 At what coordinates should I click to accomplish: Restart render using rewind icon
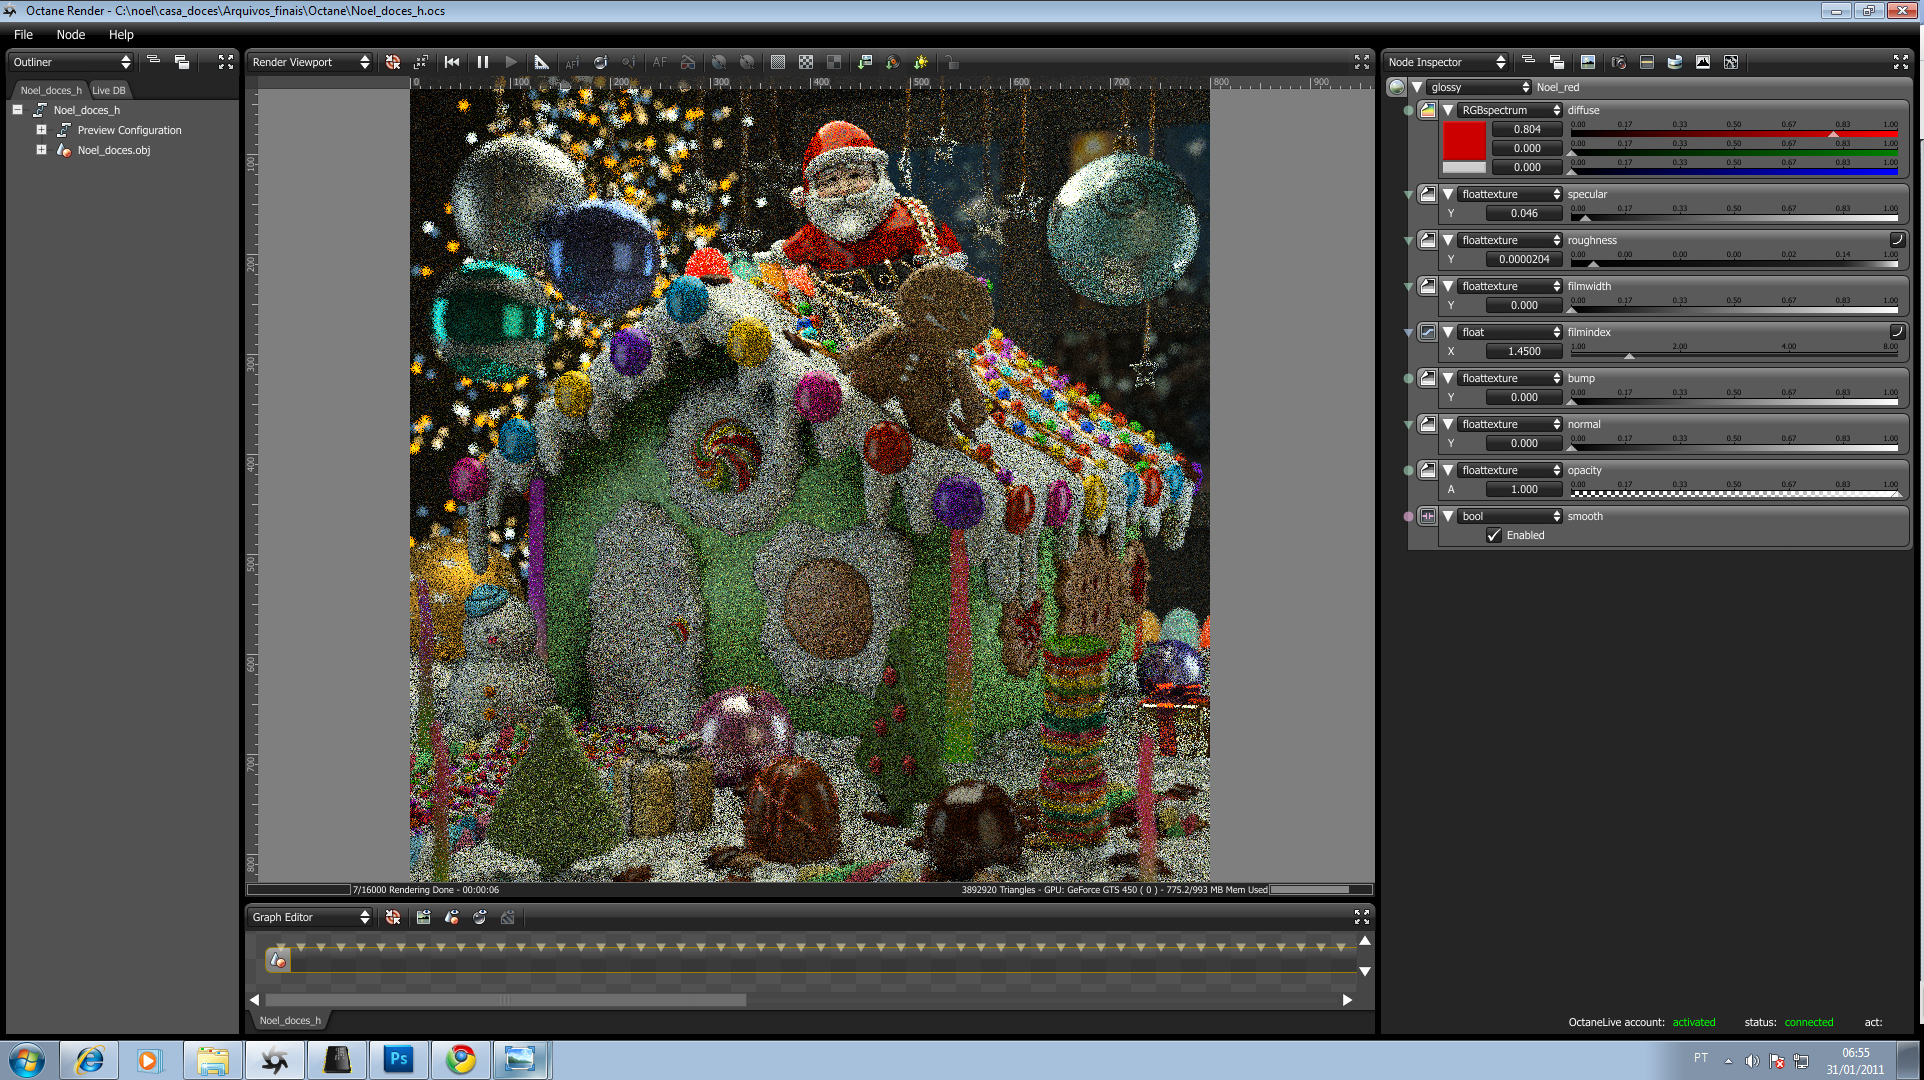(452, 62)
